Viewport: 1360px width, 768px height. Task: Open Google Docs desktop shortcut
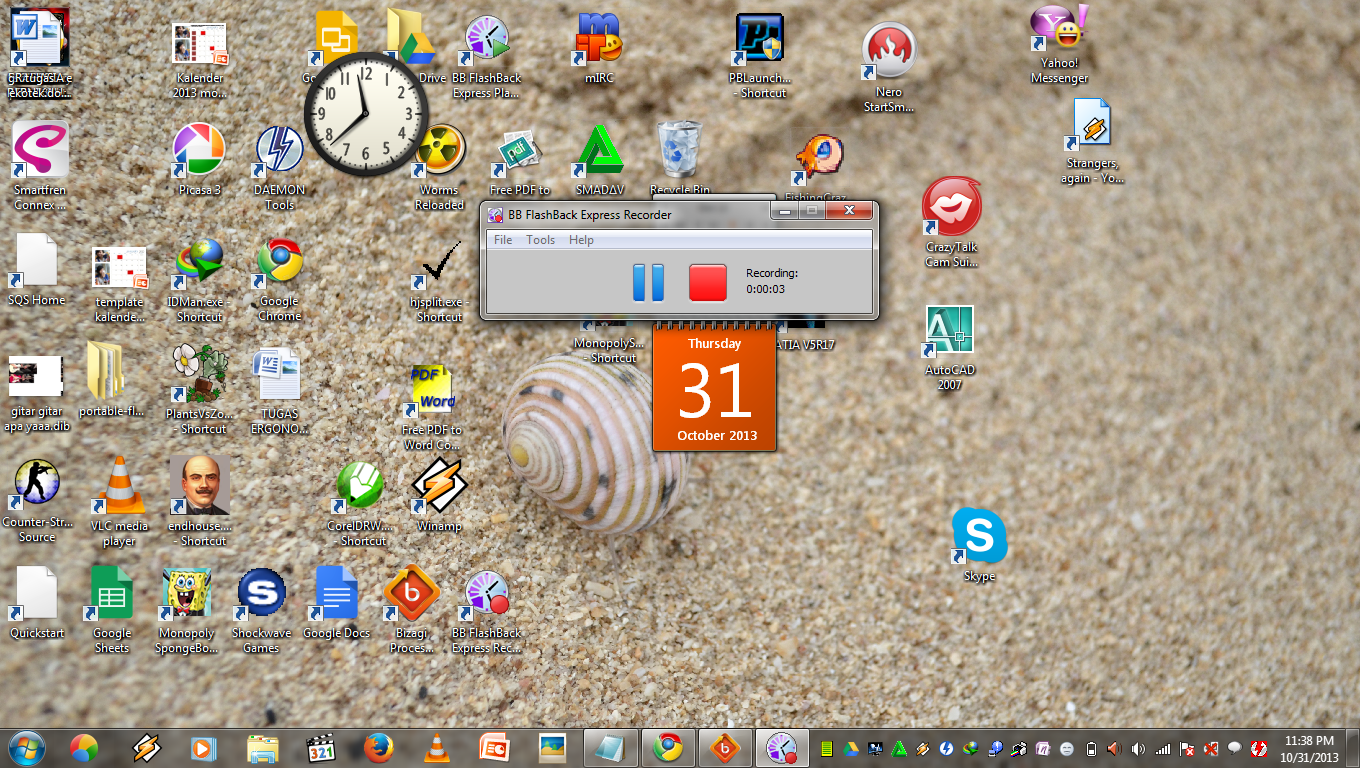[x=336, y=602]
